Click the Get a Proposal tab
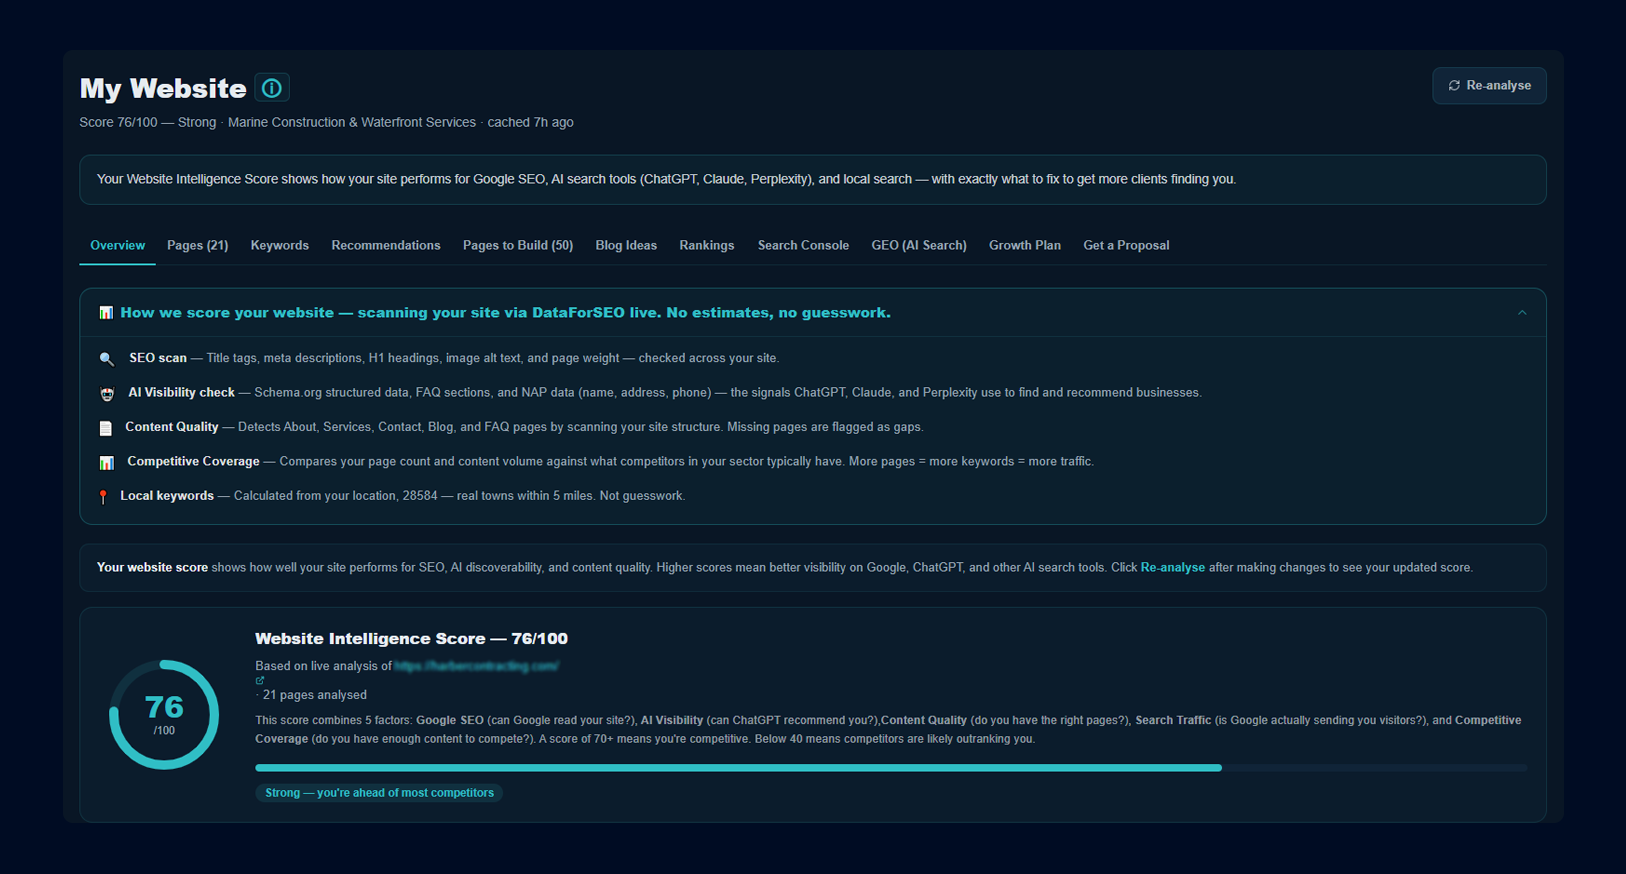The image size is (1626, 874). click(x=1126, y=246)
